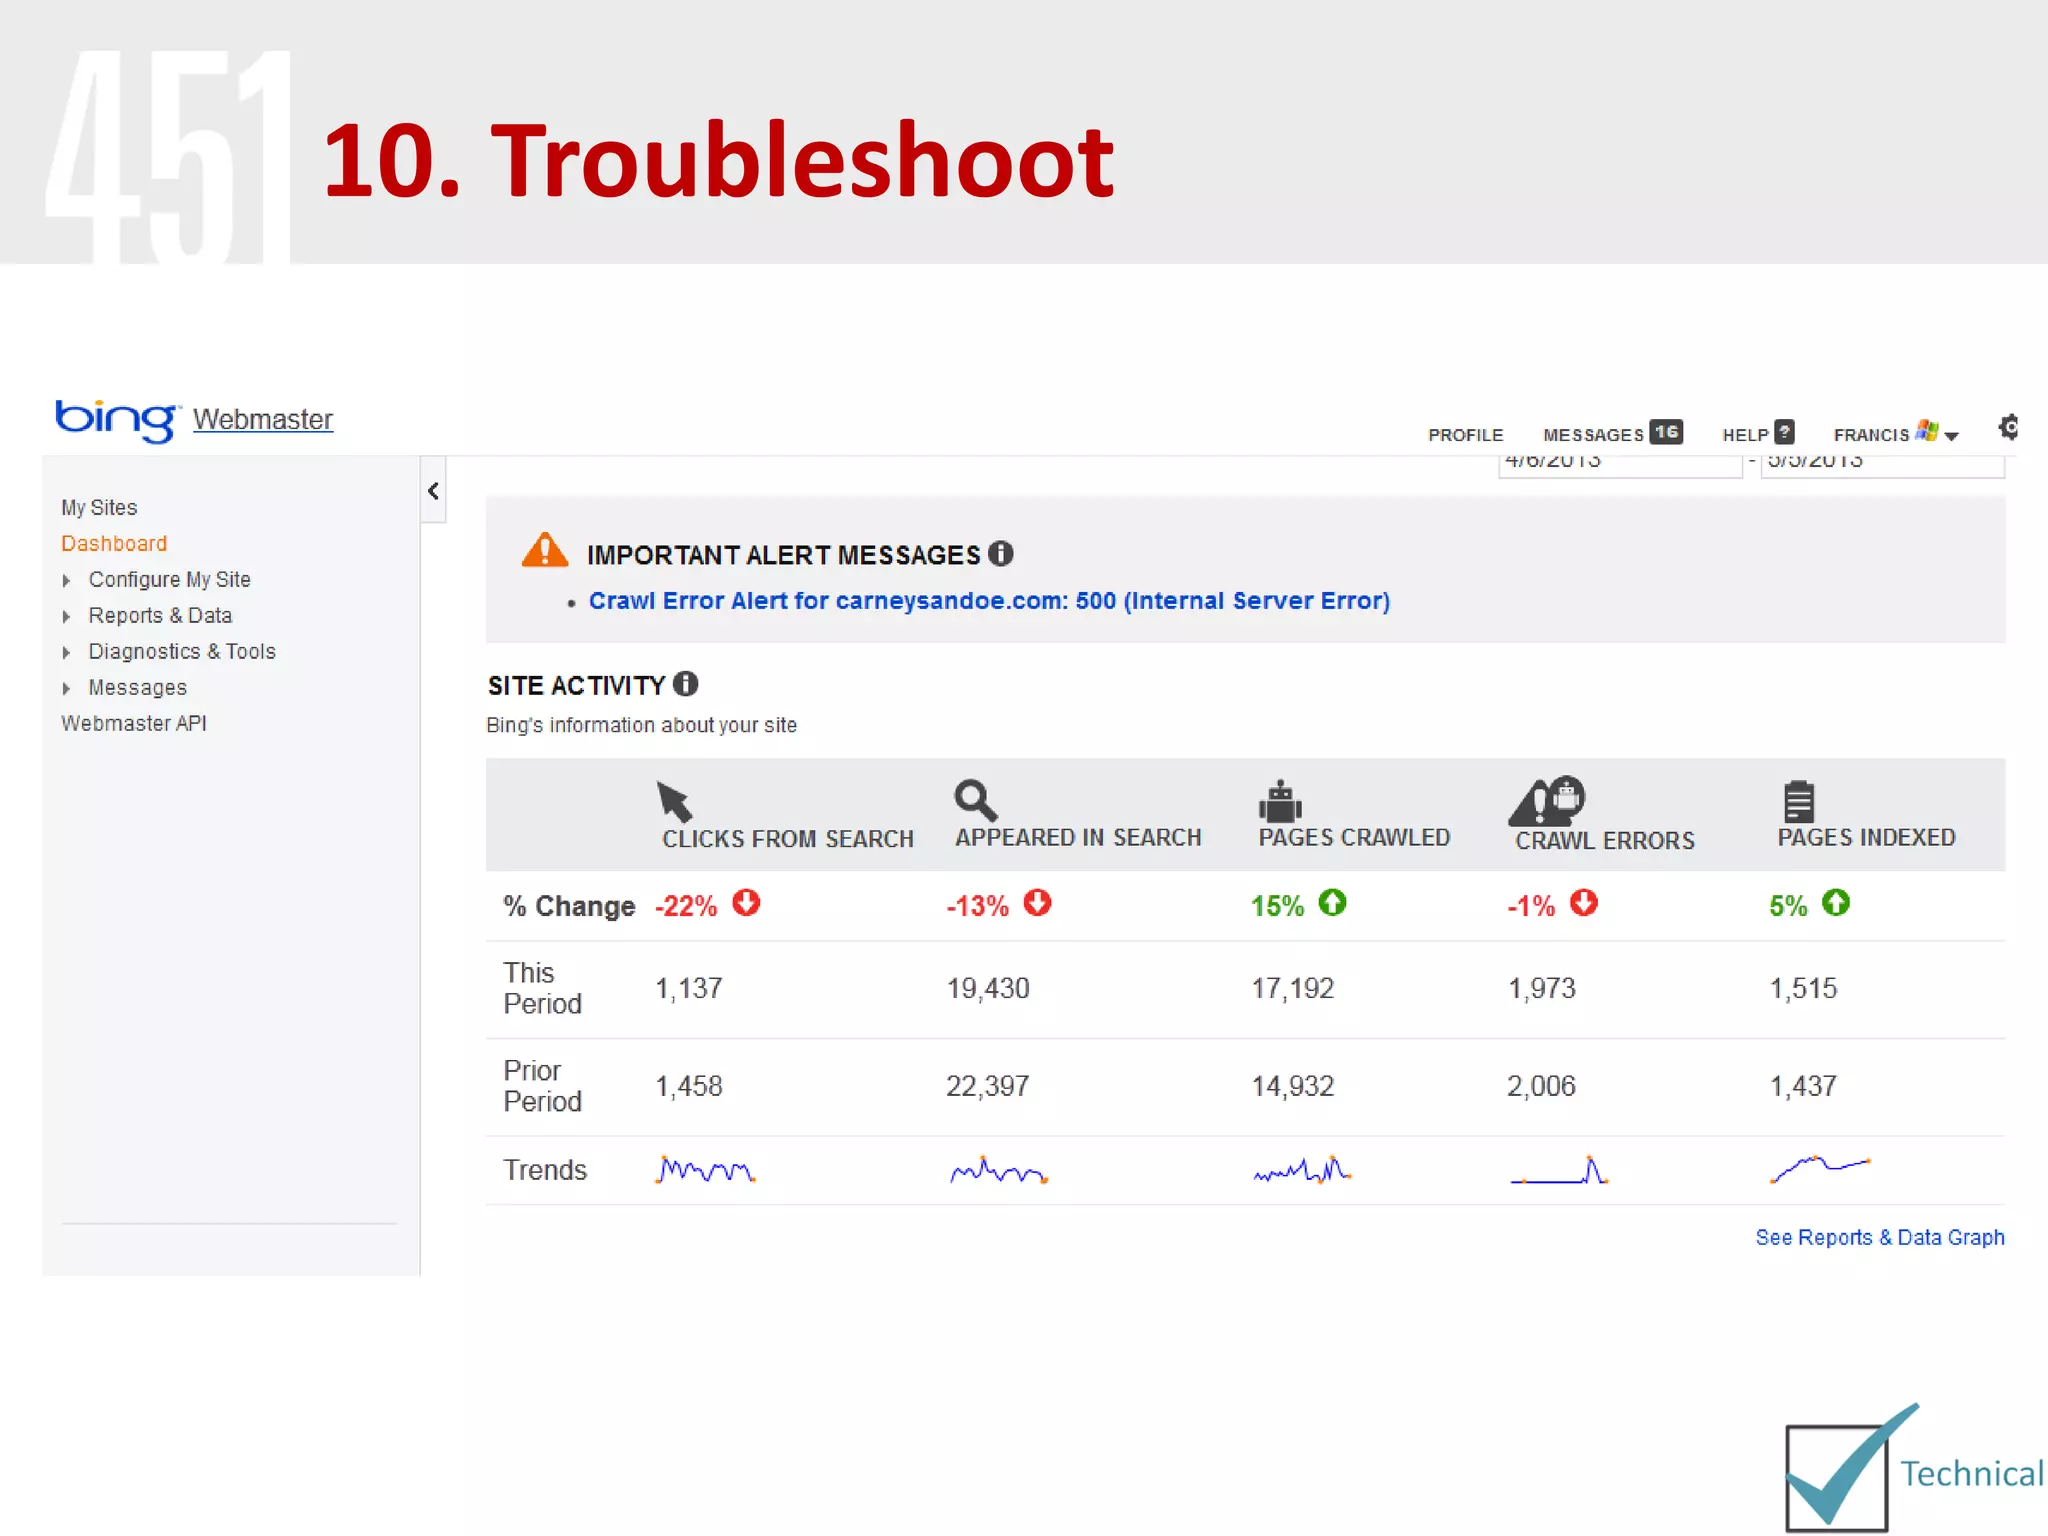Open the Webmaster home link
The width and height of the screenshot is (2048, 1536).
coord(263,419)
